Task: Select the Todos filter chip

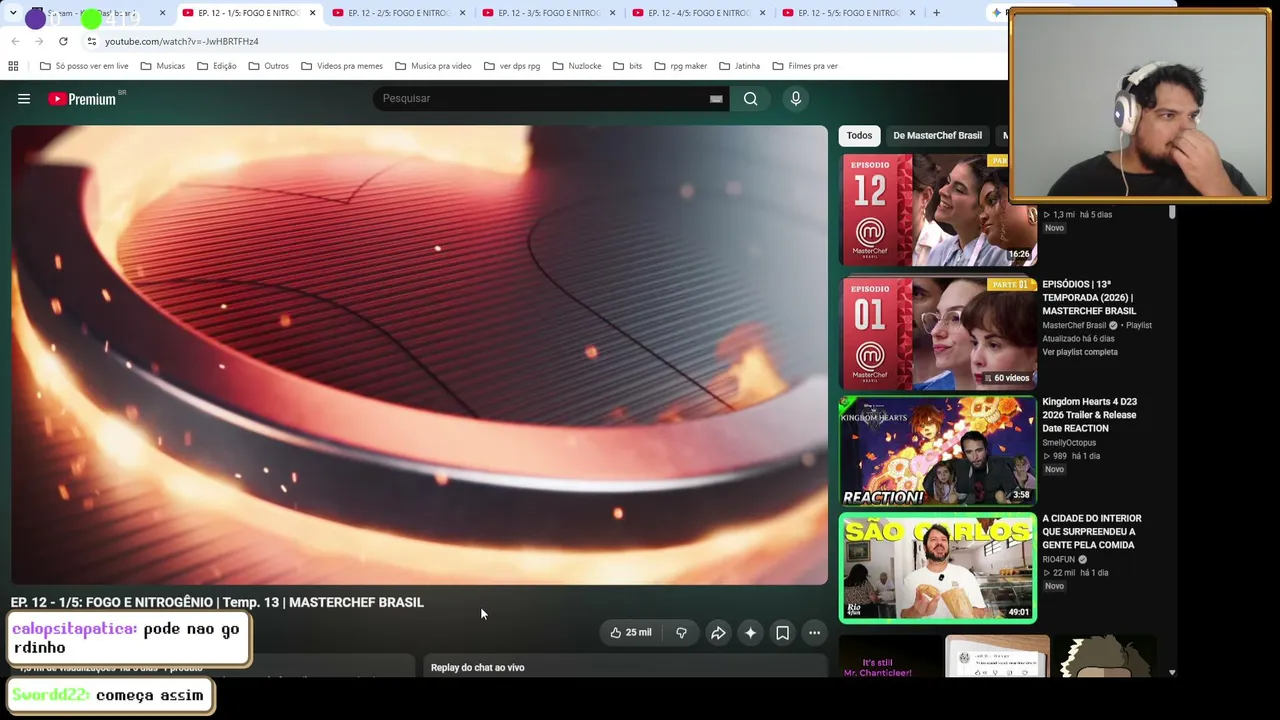Action: click(859, 135)
